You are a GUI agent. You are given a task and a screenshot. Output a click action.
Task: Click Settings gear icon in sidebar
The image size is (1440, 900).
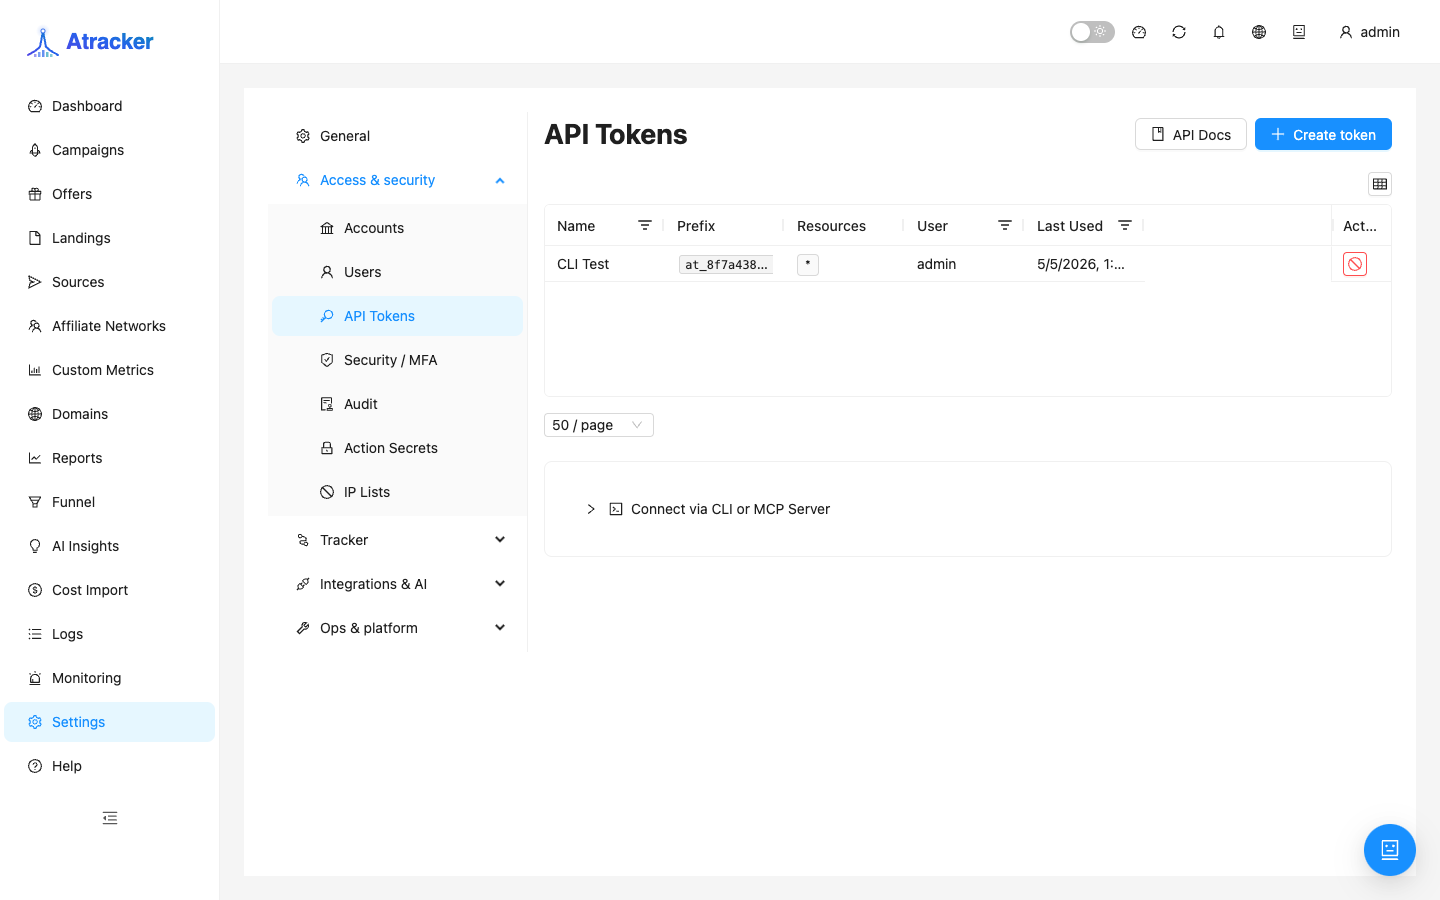[x=35, y=722]
